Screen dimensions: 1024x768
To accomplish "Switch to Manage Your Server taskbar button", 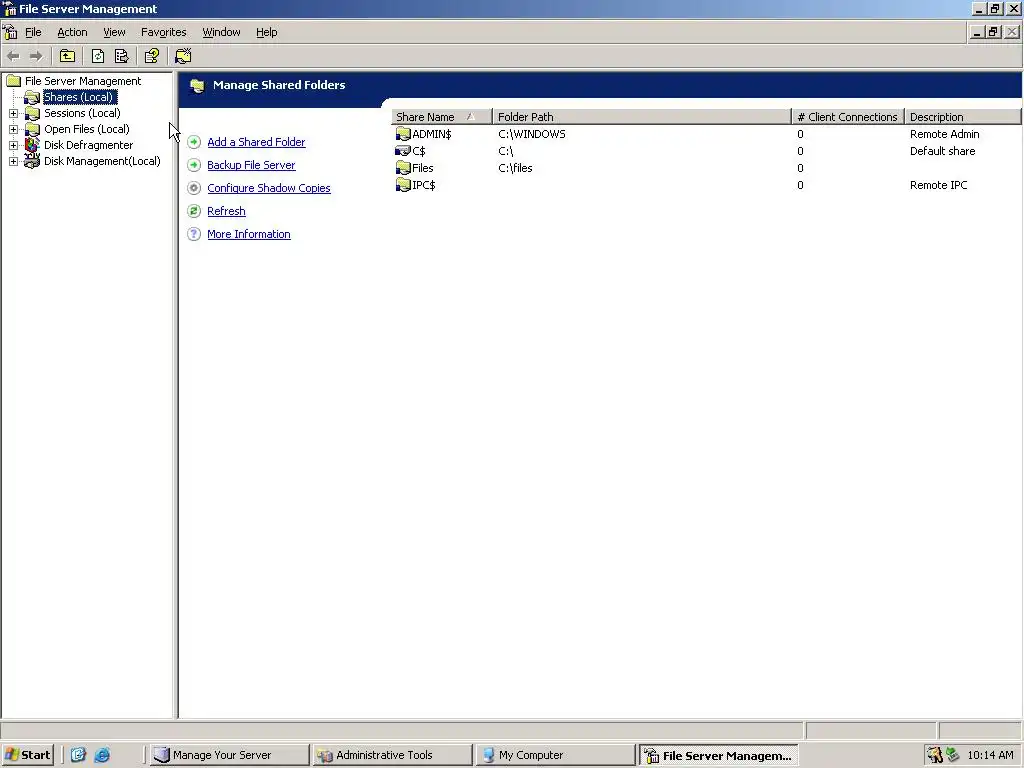I will tap(229, 755).
